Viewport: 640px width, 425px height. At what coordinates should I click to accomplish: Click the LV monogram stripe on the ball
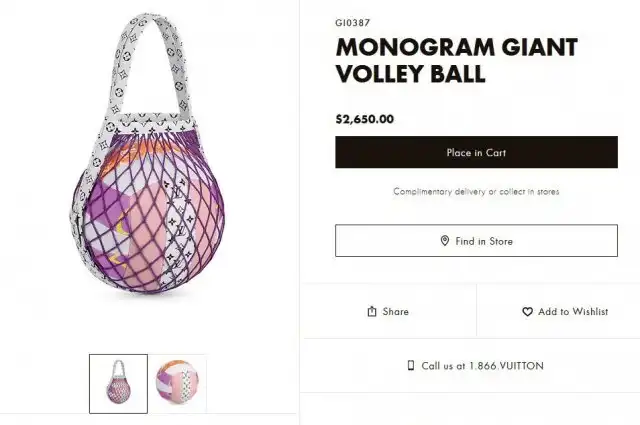(x=180, y=231)
